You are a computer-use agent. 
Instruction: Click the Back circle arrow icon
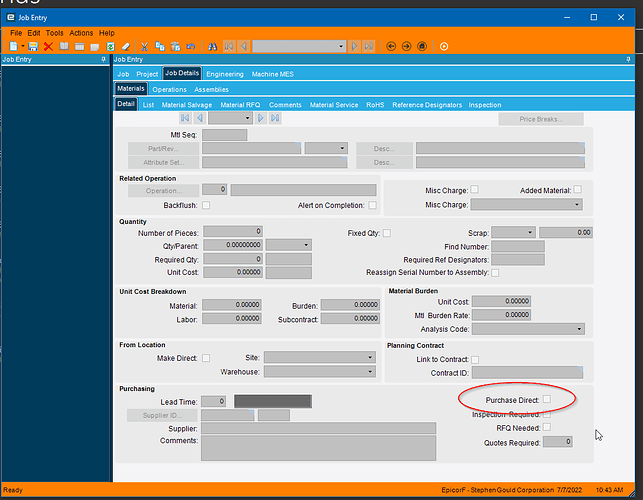(391, 46)
